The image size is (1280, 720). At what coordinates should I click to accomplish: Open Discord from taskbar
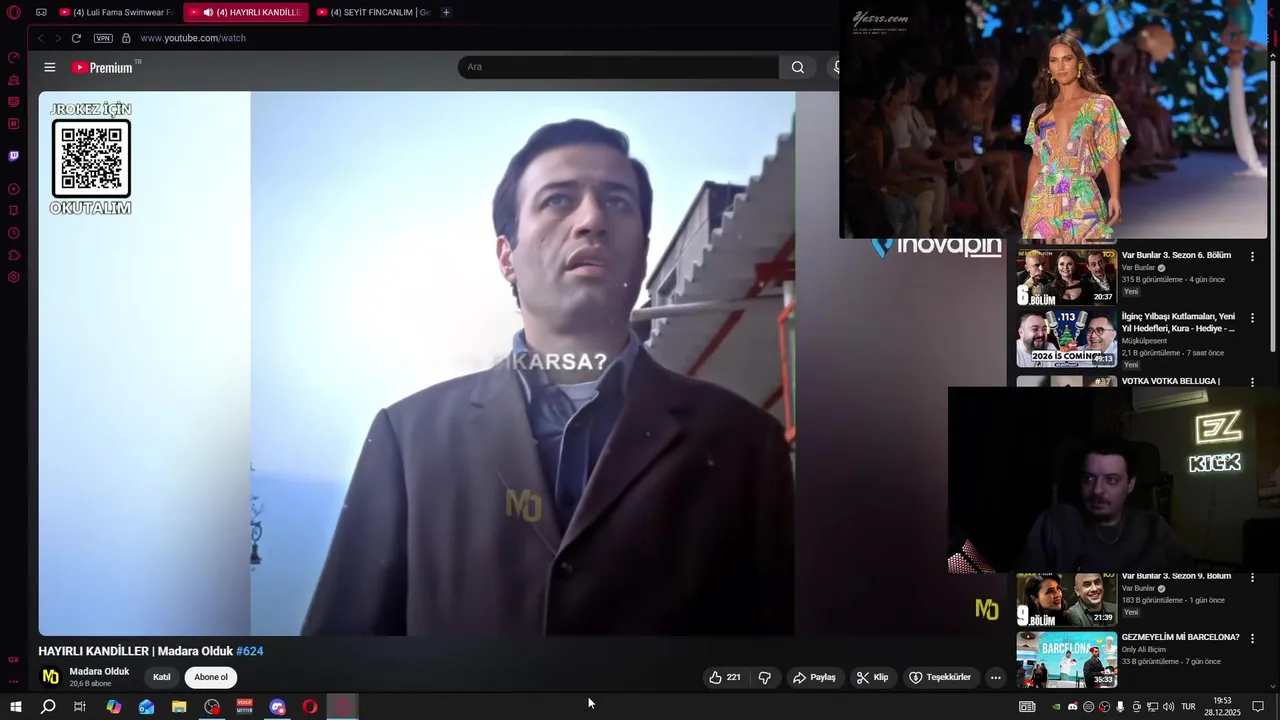(x=277, y=707)
